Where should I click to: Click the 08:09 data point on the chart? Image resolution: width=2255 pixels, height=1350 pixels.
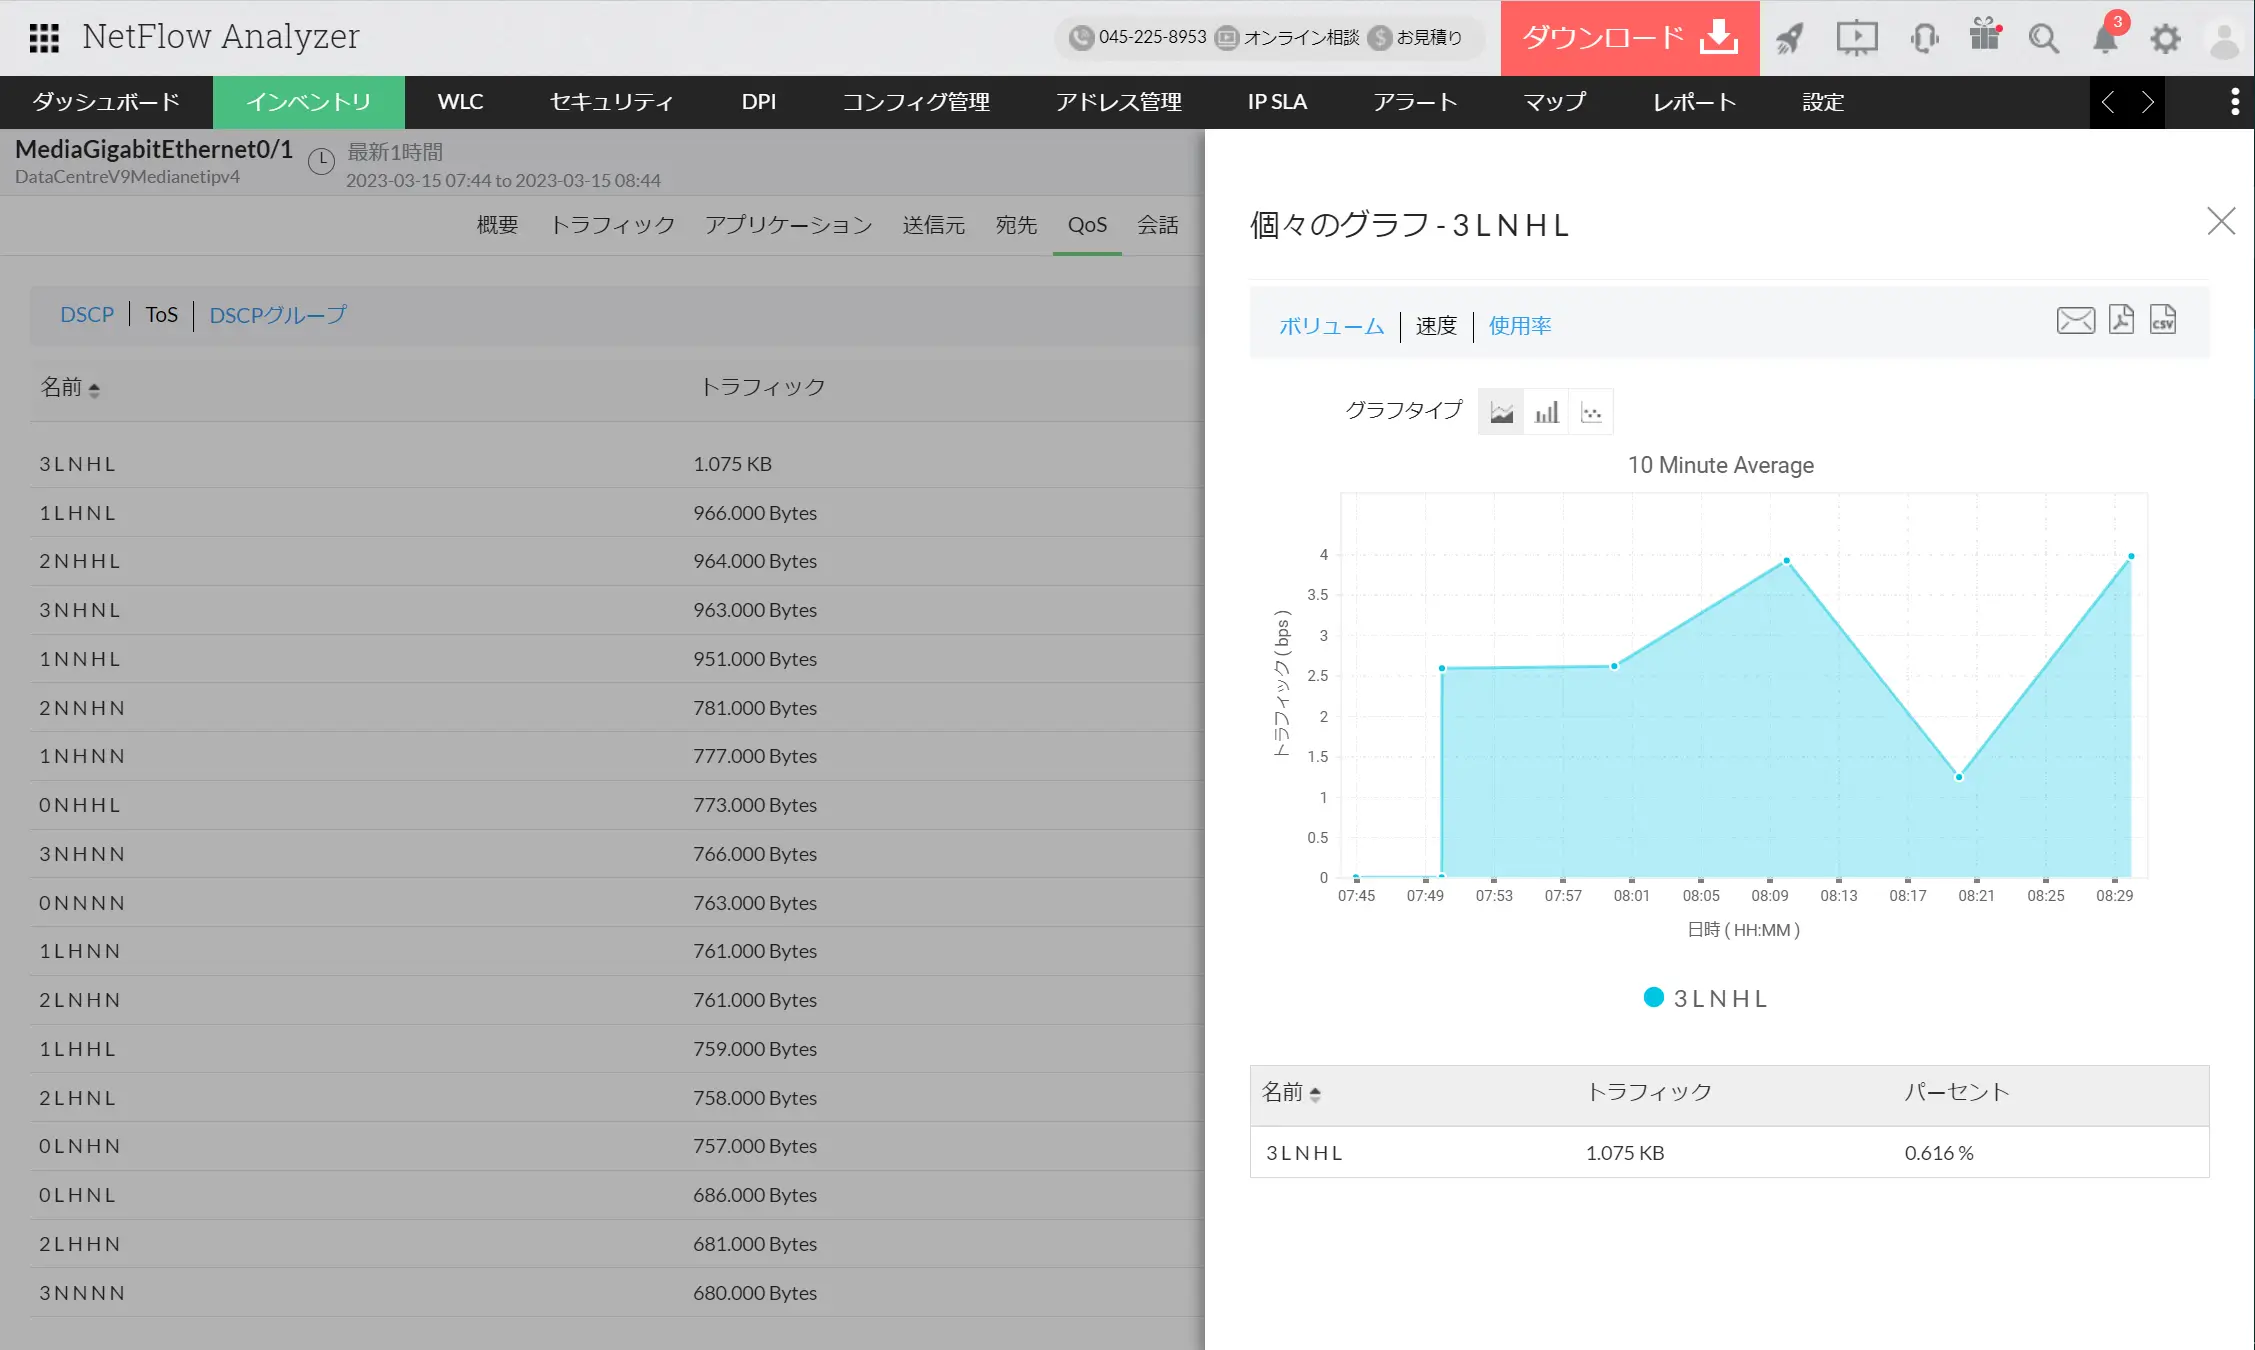1786,561
